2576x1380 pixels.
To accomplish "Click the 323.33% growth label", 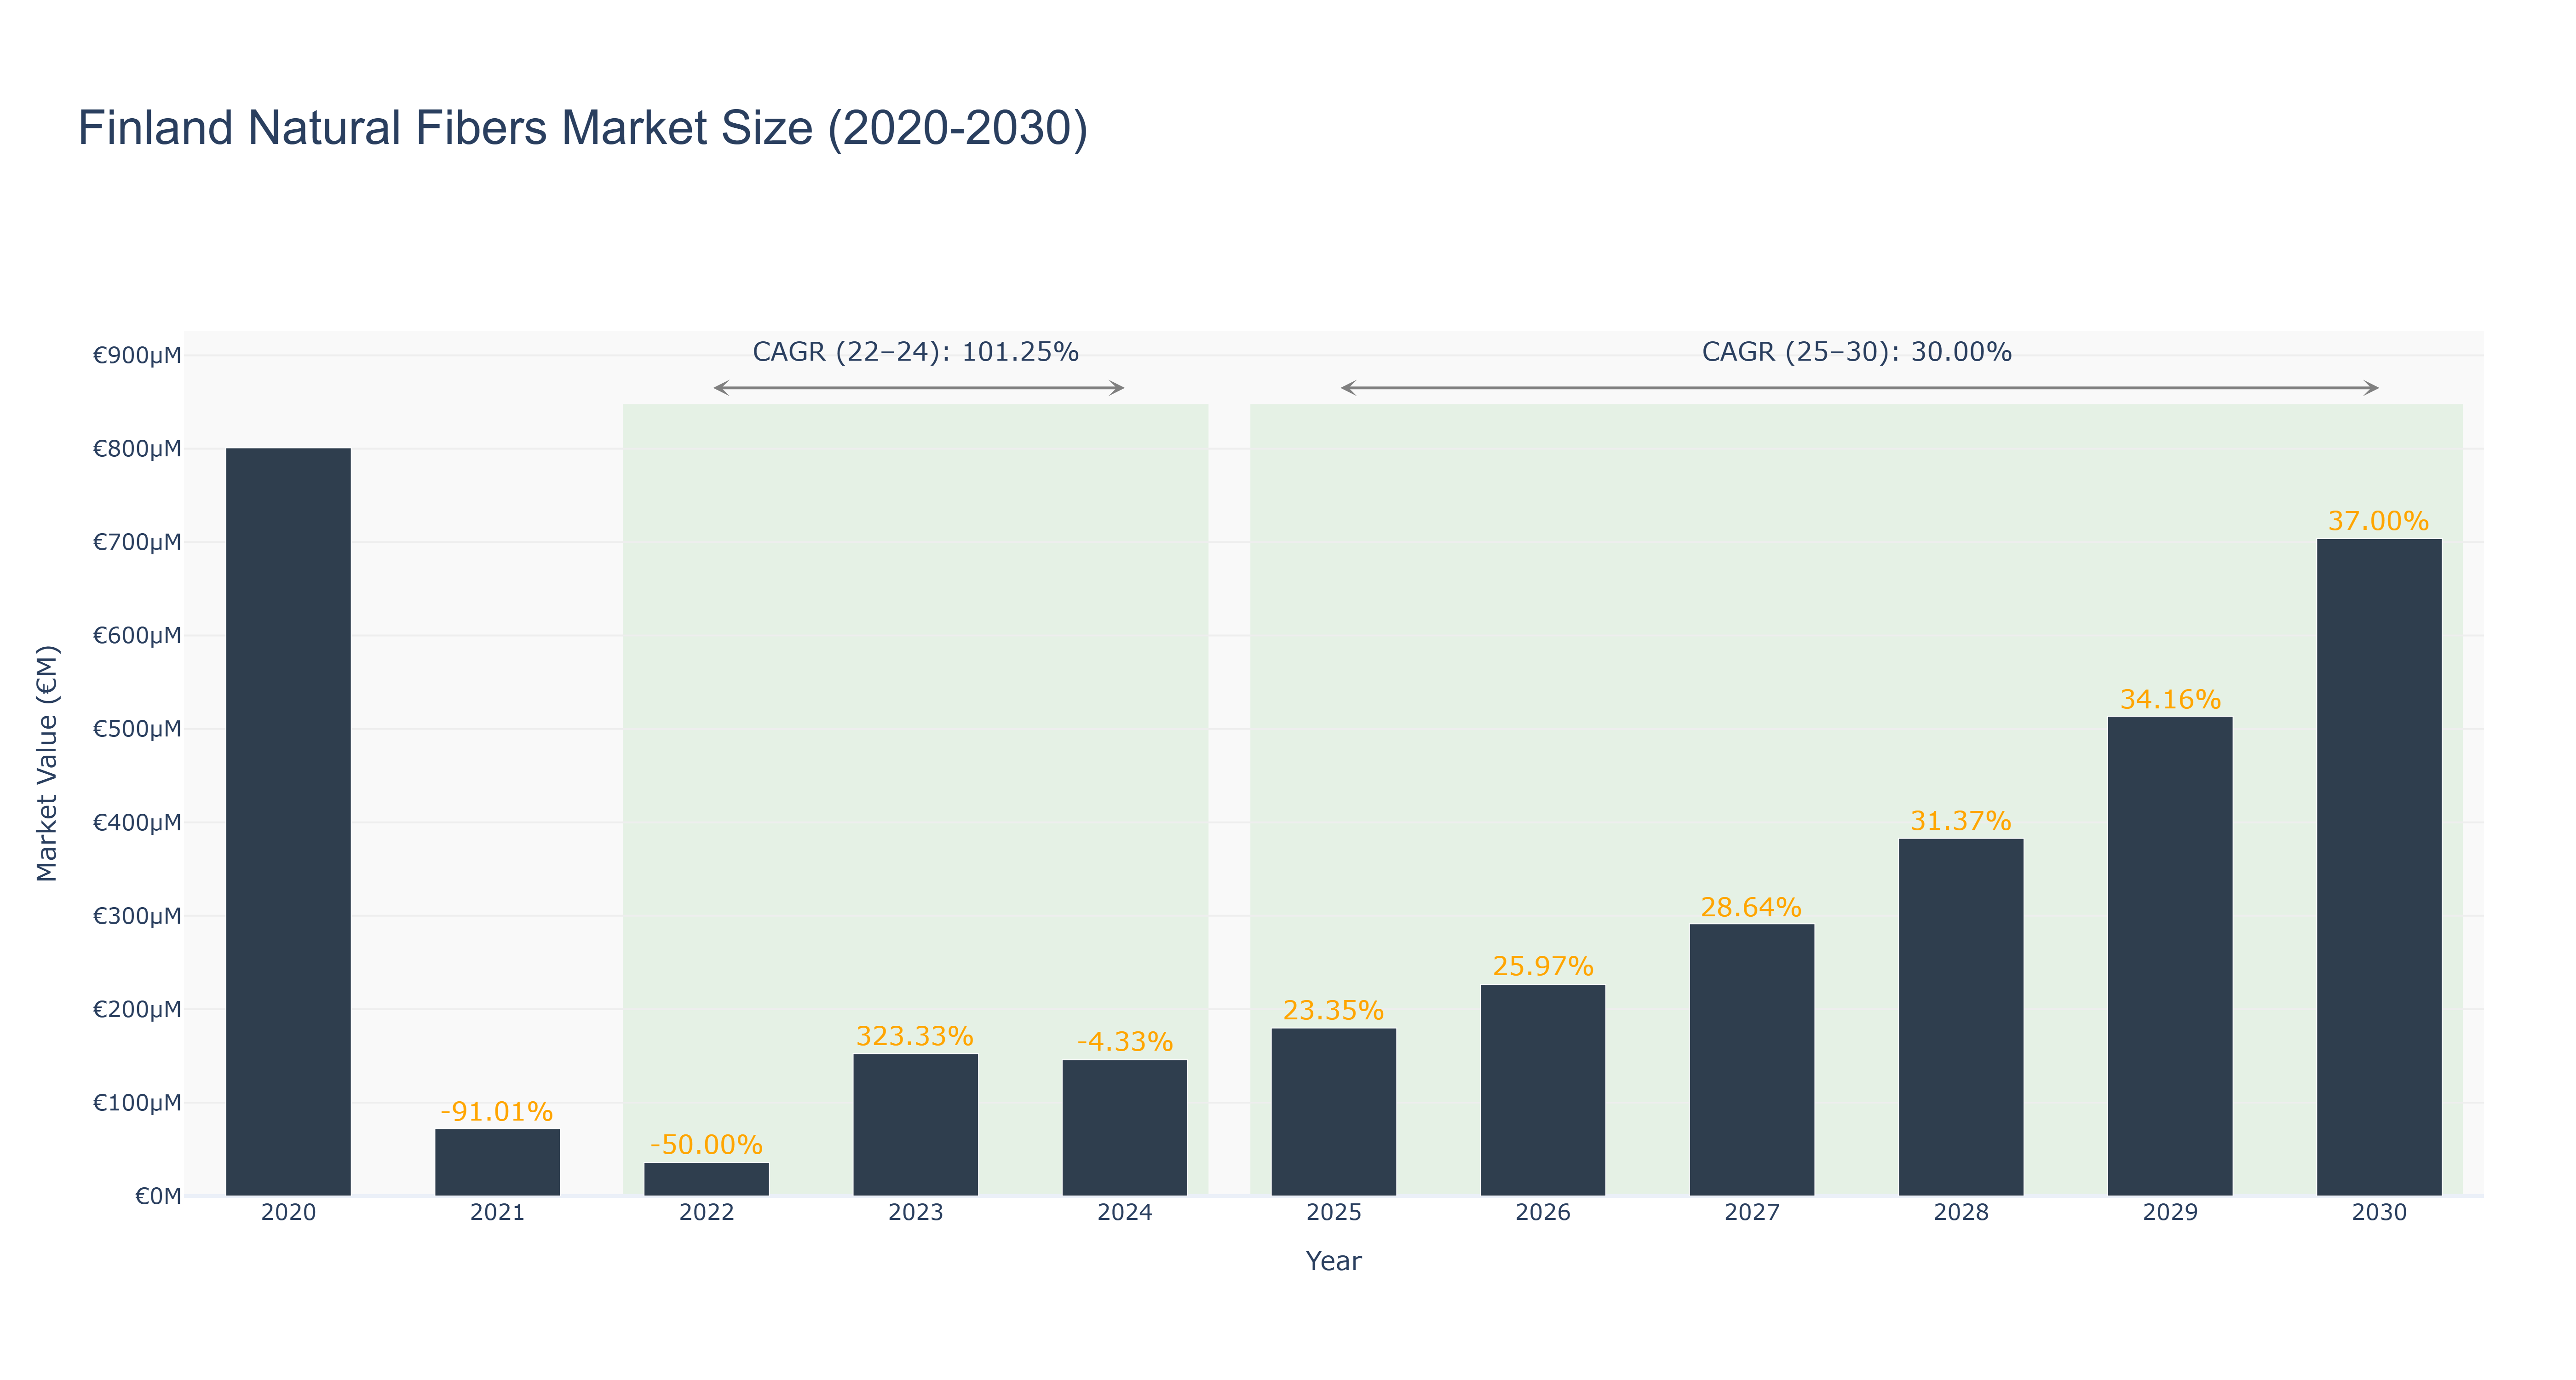I will pos(915,1036).
